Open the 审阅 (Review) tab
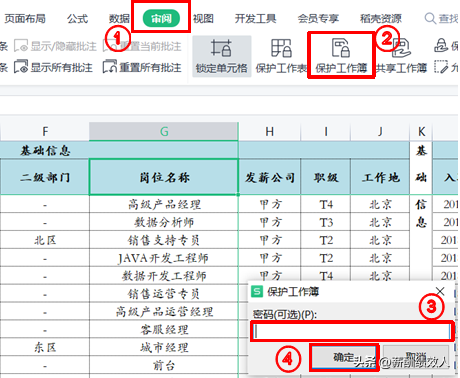460x378 pixels. pyautogui.click(x=161, y=19)
